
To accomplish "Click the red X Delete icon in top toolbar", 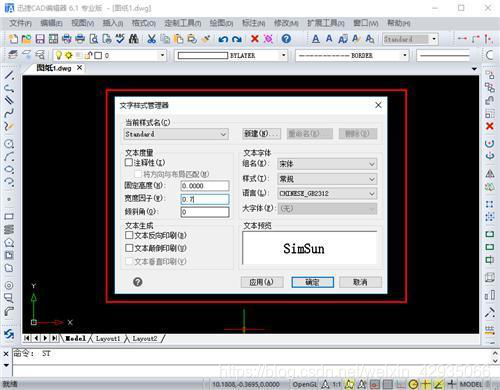I will click(x=255, y=39).
